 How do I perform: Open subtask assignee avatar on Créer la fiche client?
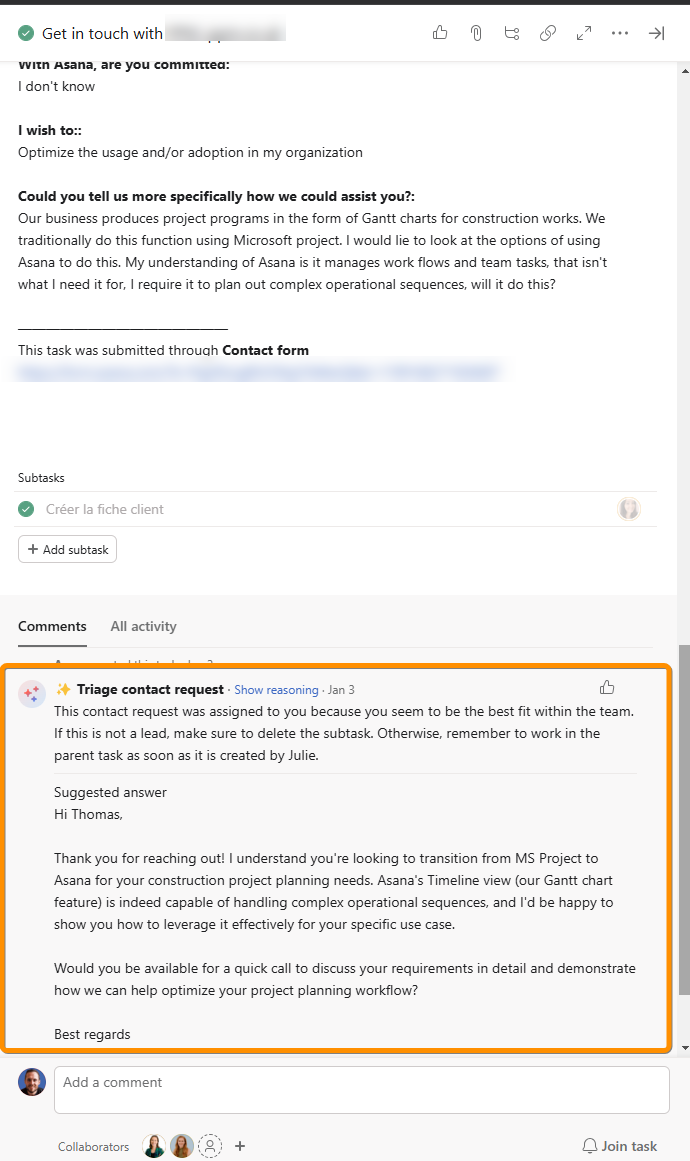[628, 509]
